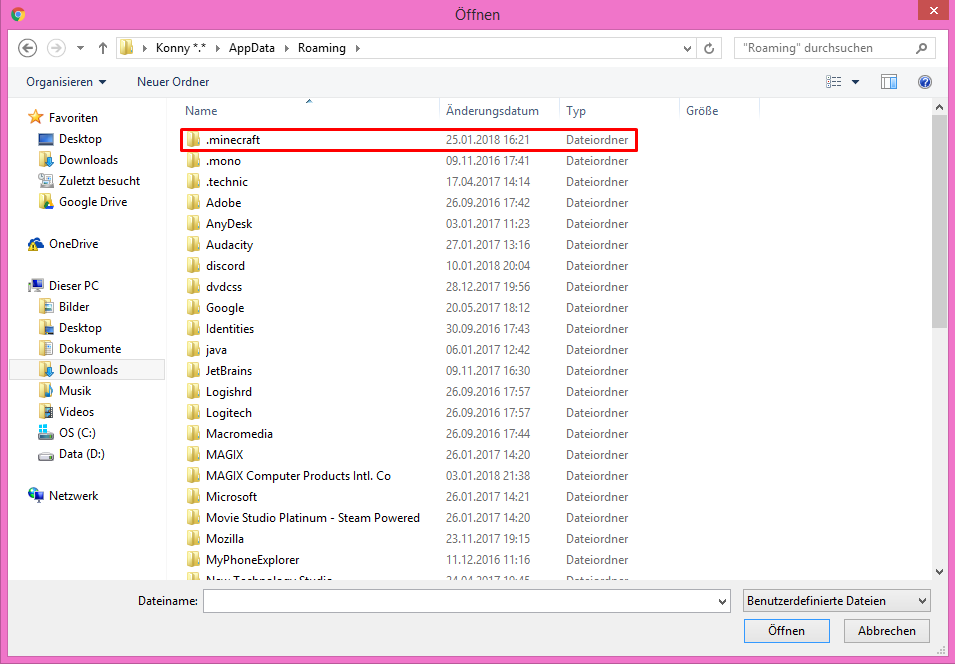The image size is (955, 664).
Task: Toggle the preview pane icon
Action: [889, 82]
